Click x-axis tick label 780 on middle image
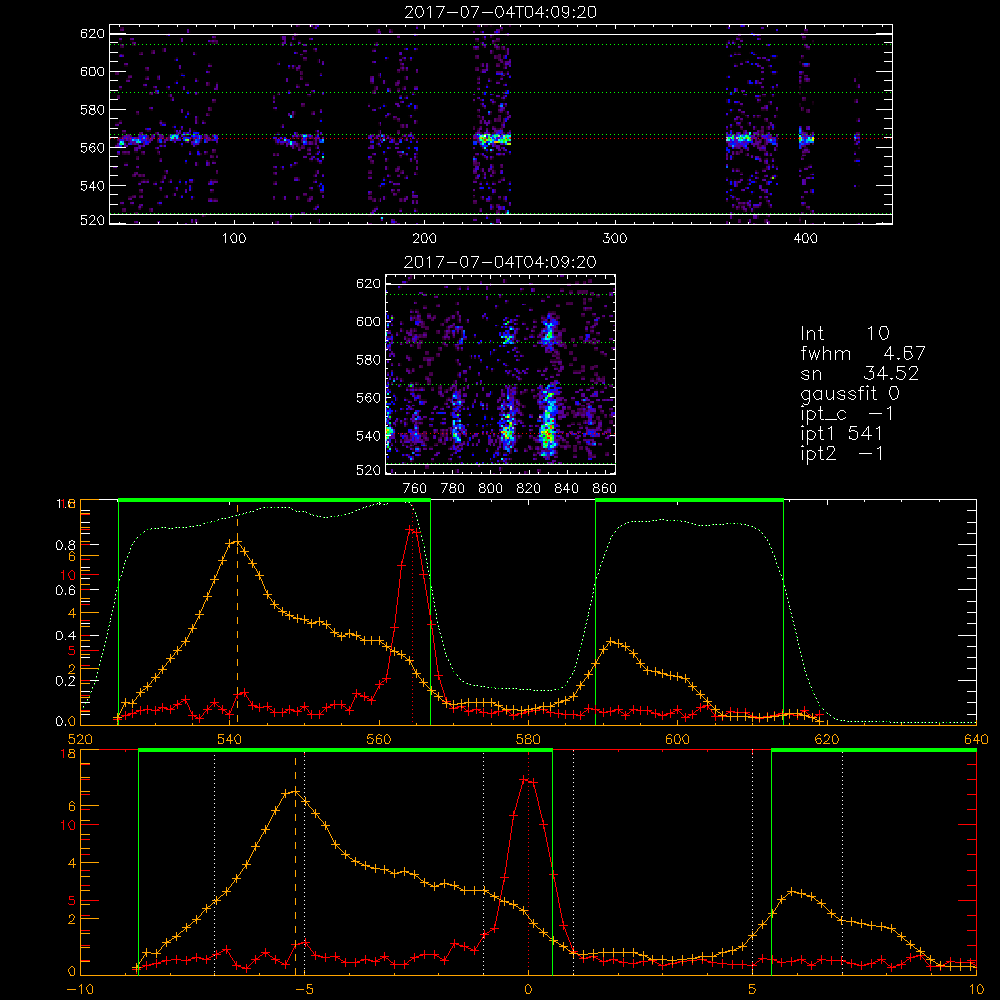The height and width of the screenshot is (1000, 1000). pyautogui.click(x=453, y=489)
